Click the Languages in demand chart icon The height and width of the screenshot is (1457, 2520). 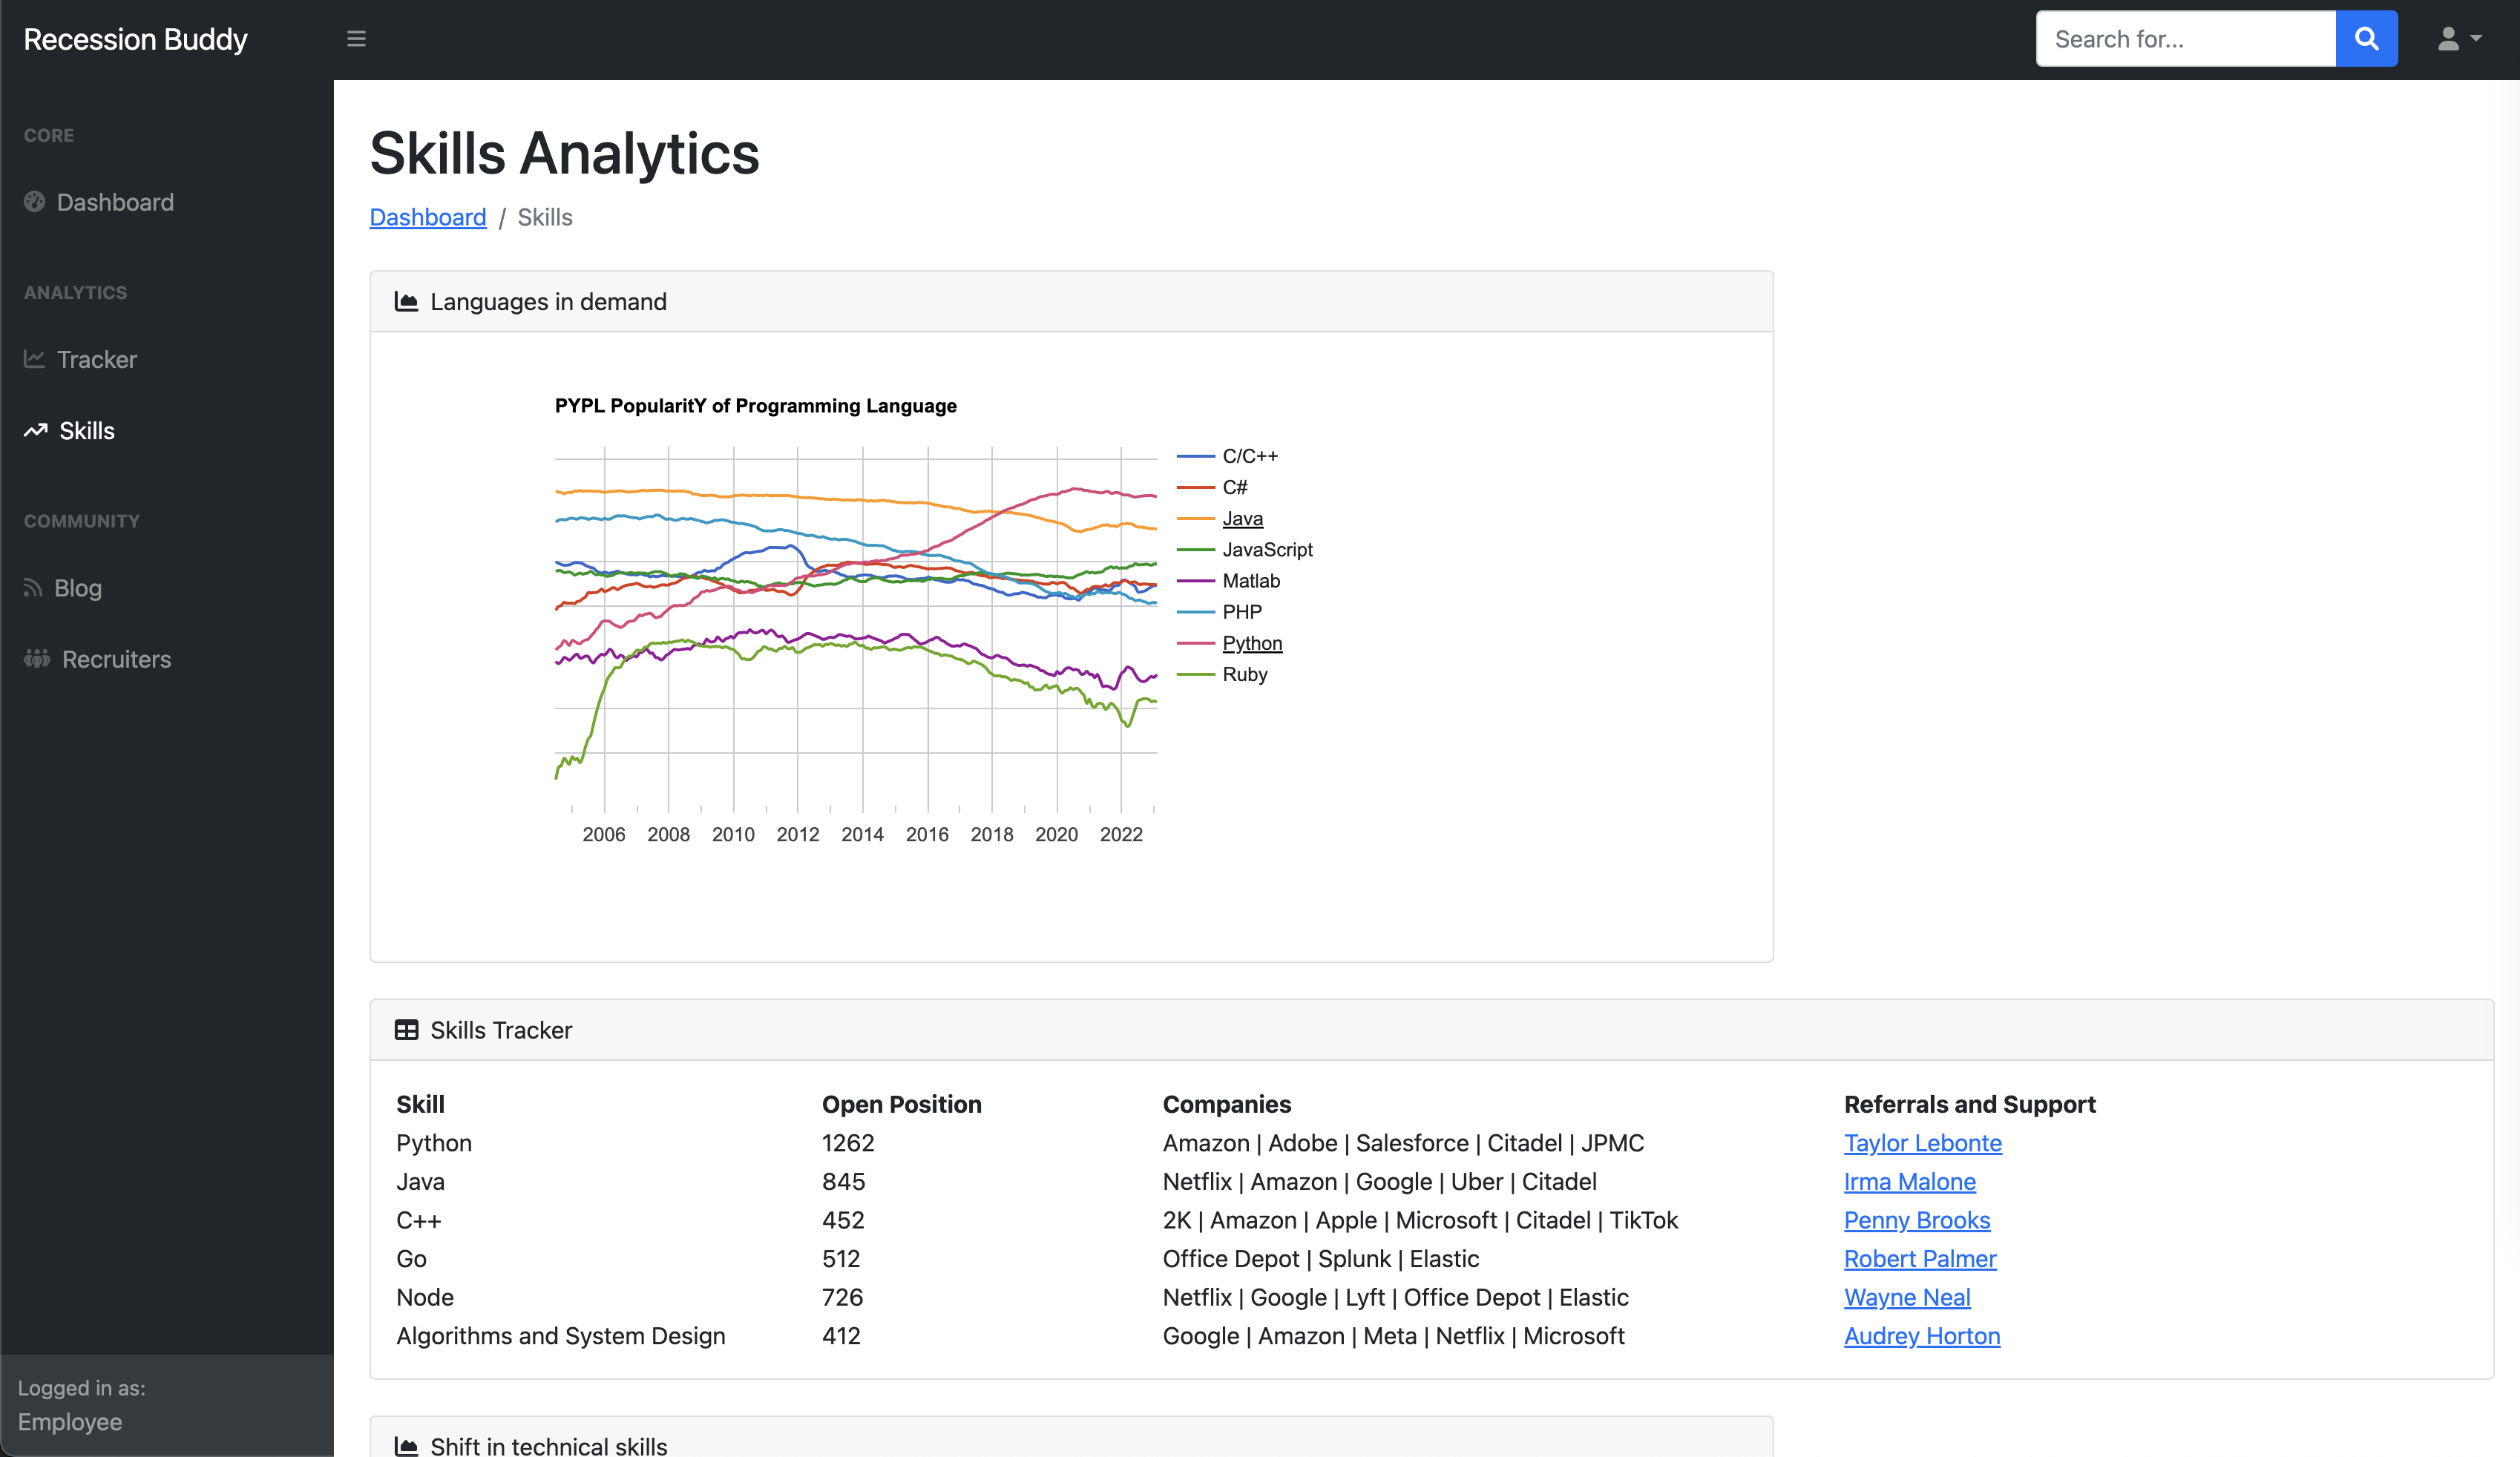coord(406,302)
